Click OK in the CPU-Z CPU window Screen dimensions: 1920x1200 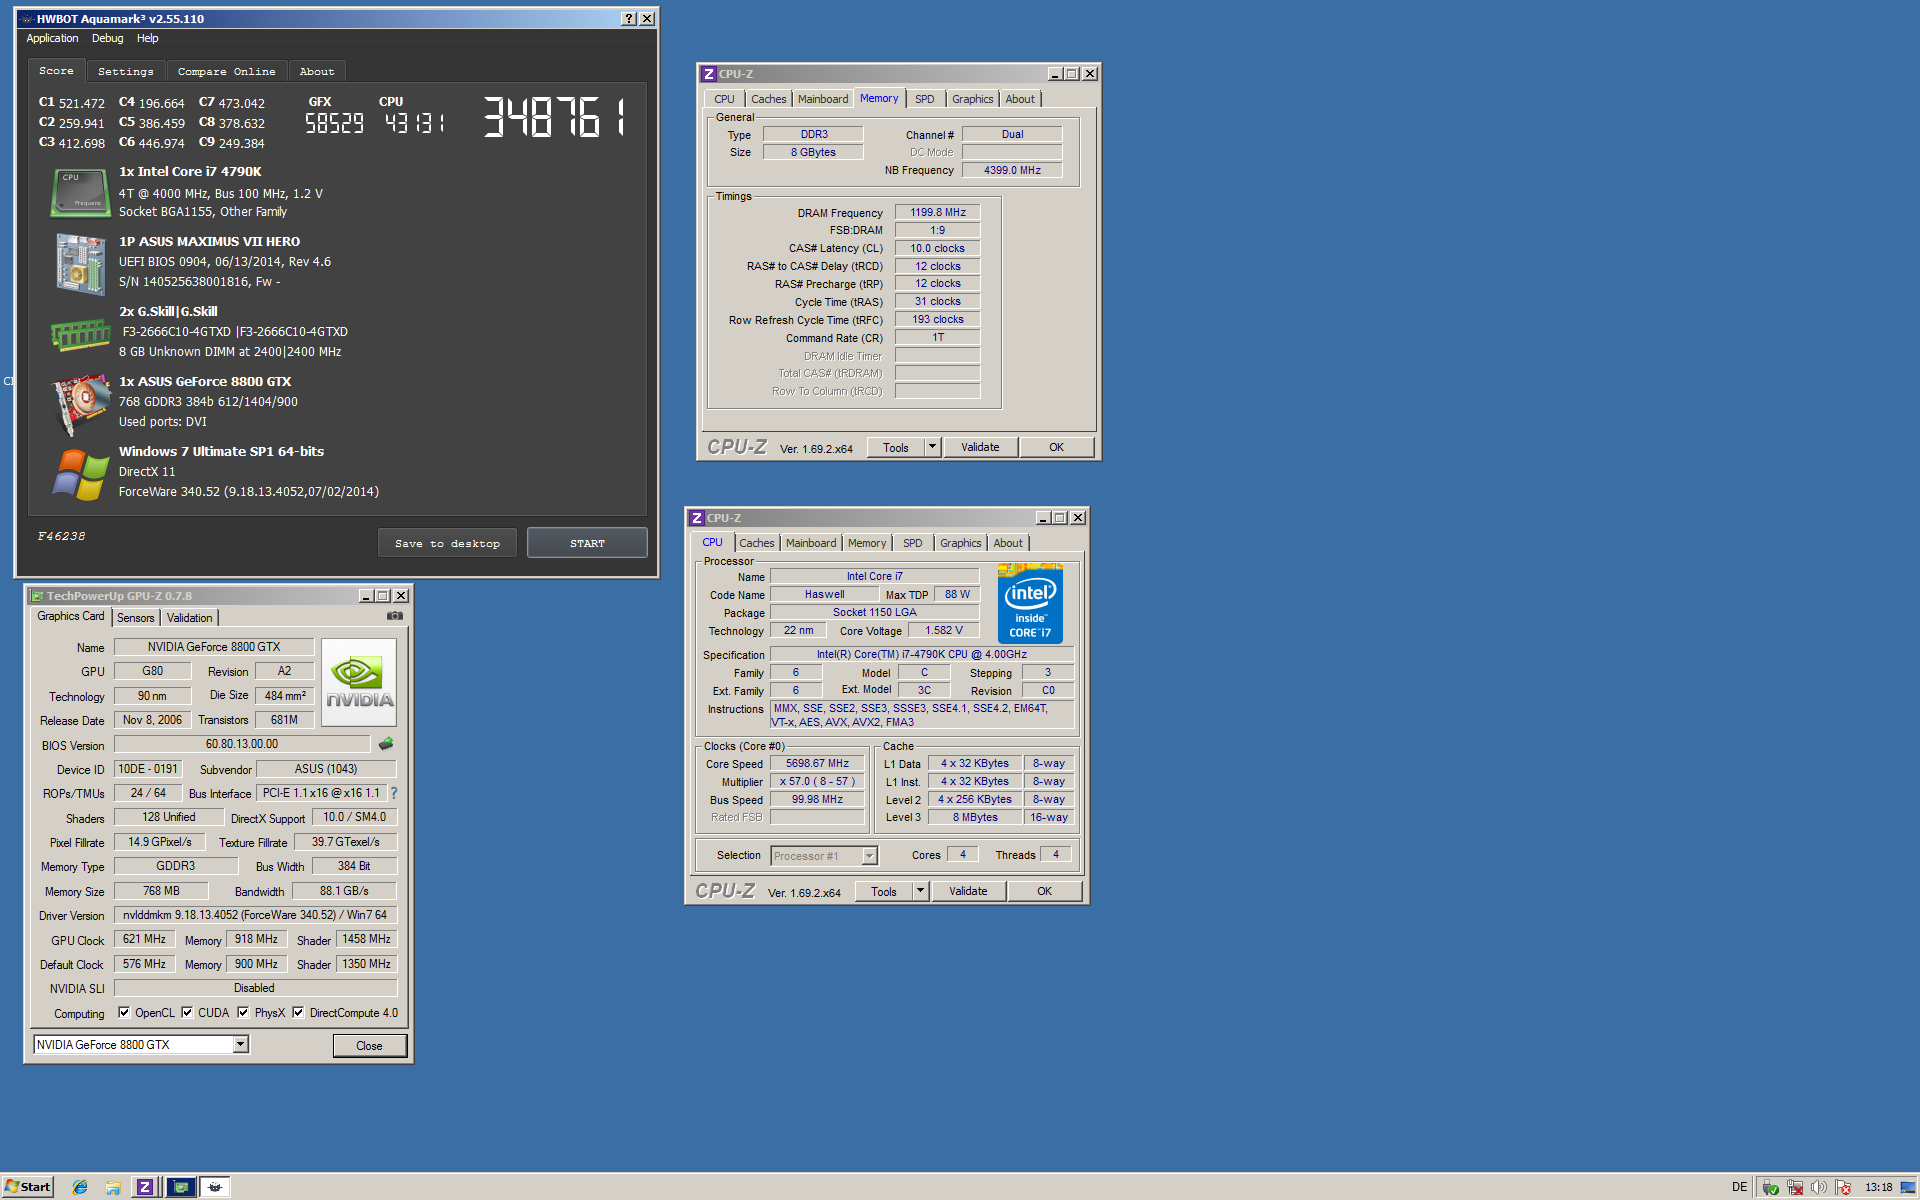pos(1044,891)
